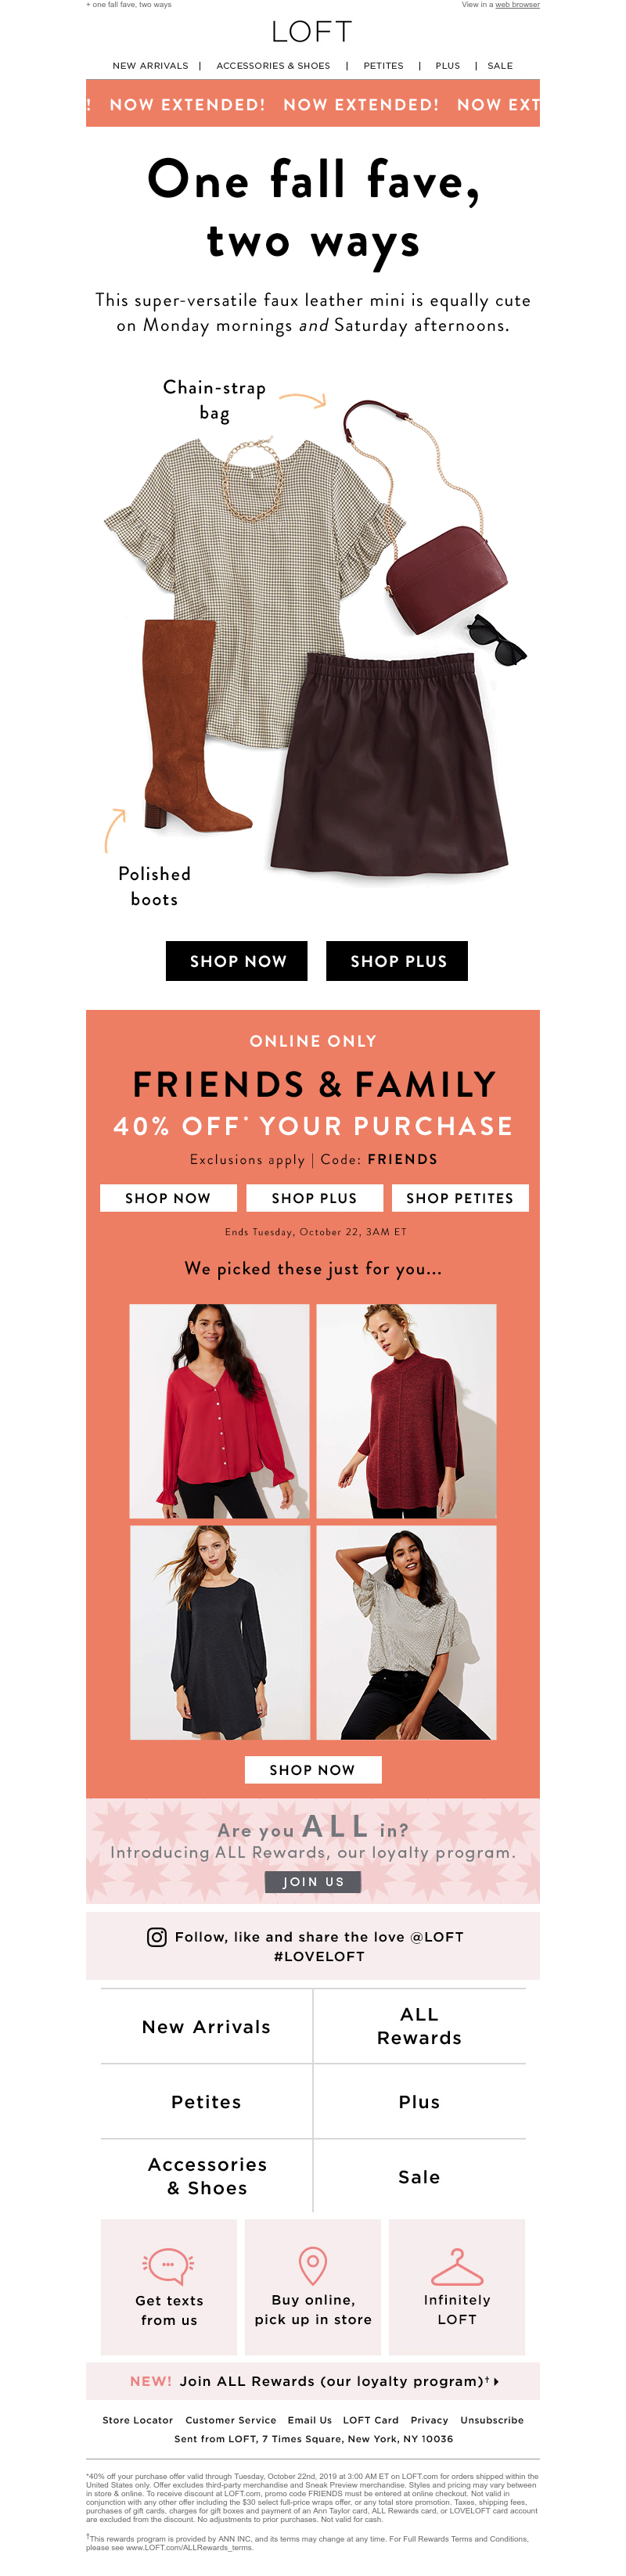Click the Join Us button

[x=313, y=1881]
